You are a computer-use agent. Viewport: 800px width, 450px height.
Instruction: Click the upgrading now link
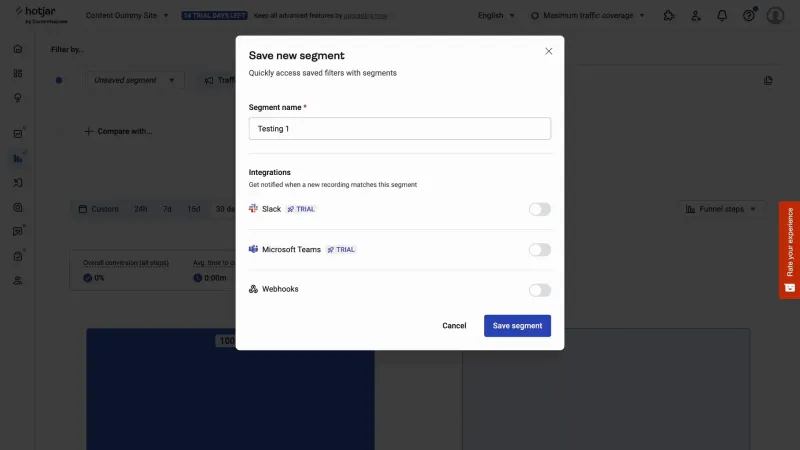365,16
